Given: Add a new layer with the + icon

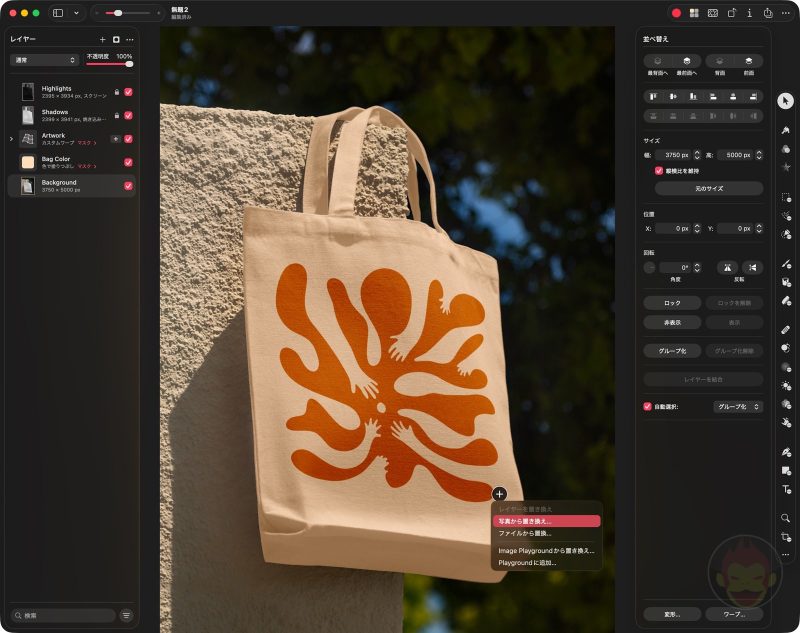Looking at the screenshot, I should (103, 39).
